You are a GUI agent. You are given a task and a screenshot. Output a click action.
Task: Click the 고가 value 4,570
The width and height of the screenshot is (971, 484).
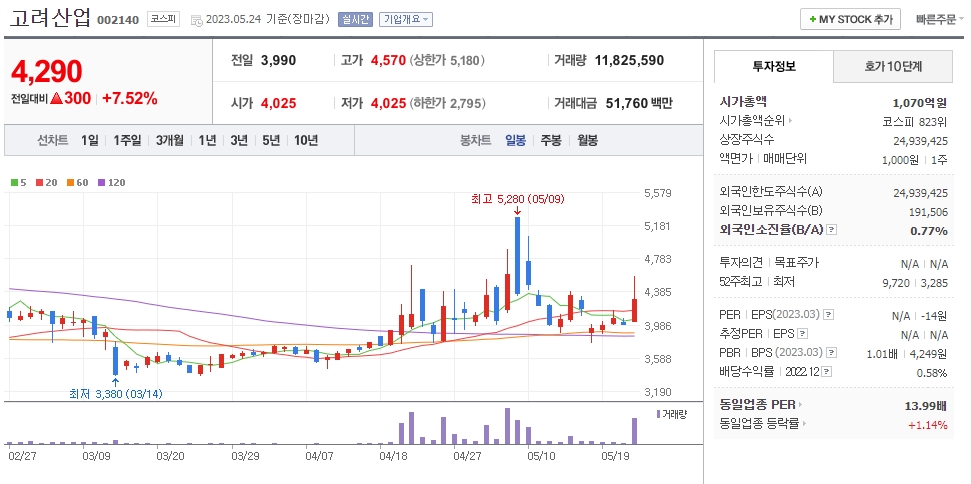tap(388, 61)
